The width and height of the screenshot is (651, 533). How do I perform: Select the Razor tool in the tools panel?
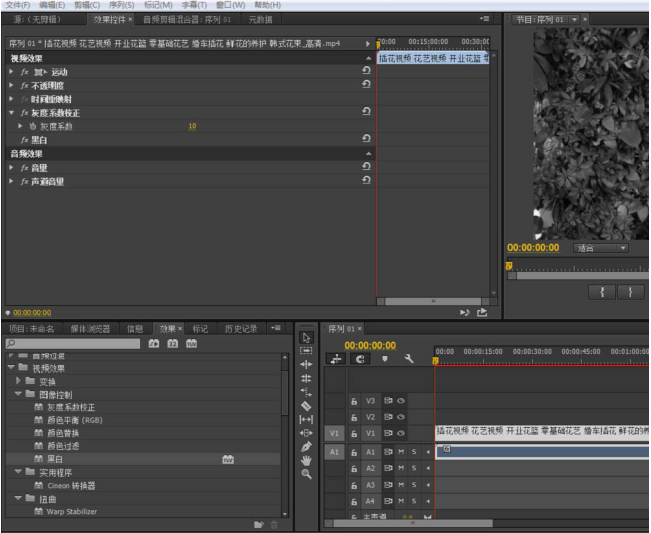click(x=306, y=406)
